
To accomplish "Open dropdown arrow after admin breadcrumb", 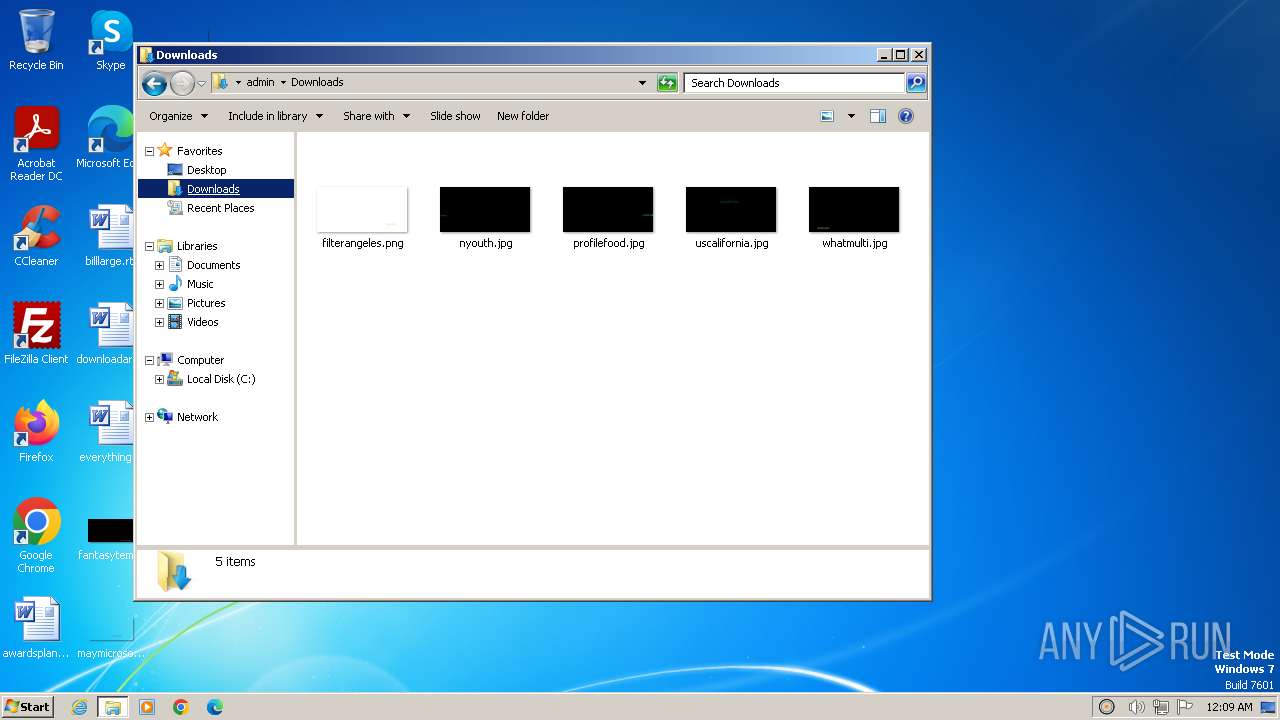I will pos(283,83).
